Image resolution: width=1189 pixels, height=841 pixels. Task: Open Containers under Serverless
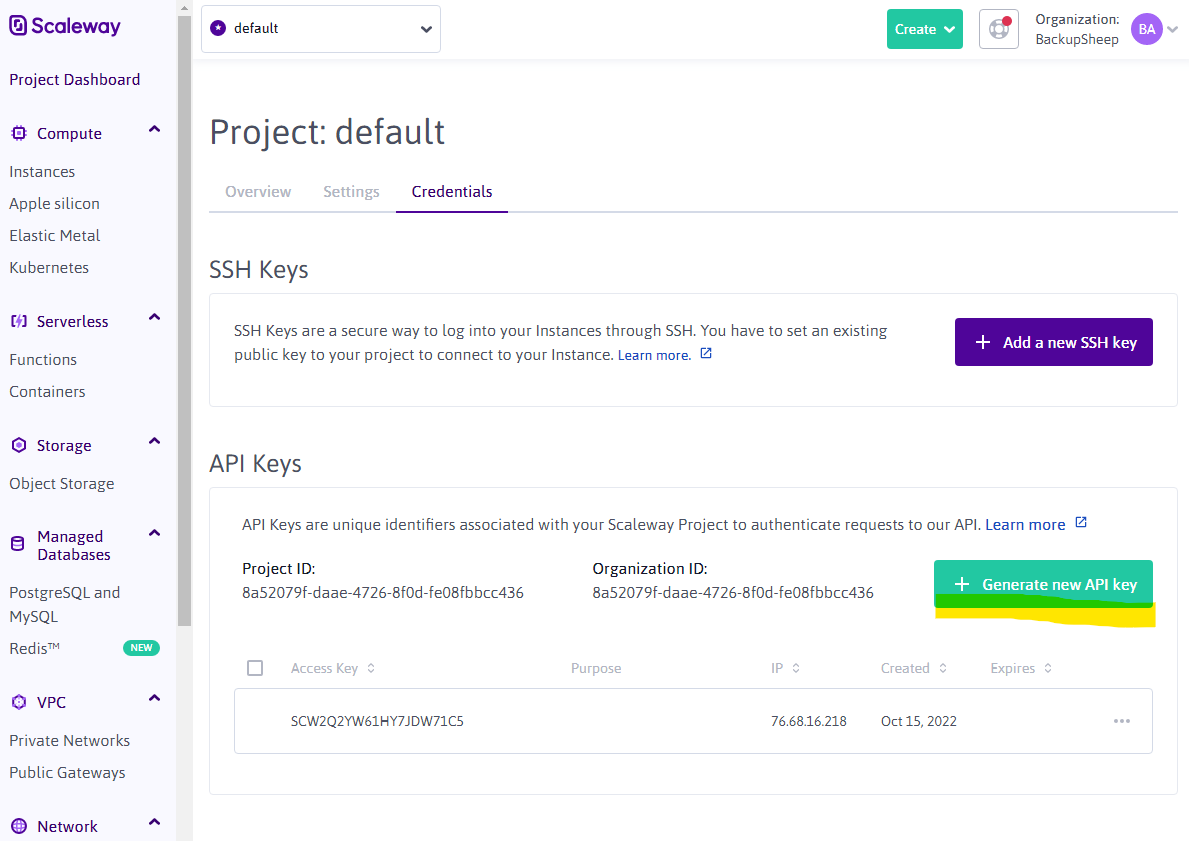47,392
